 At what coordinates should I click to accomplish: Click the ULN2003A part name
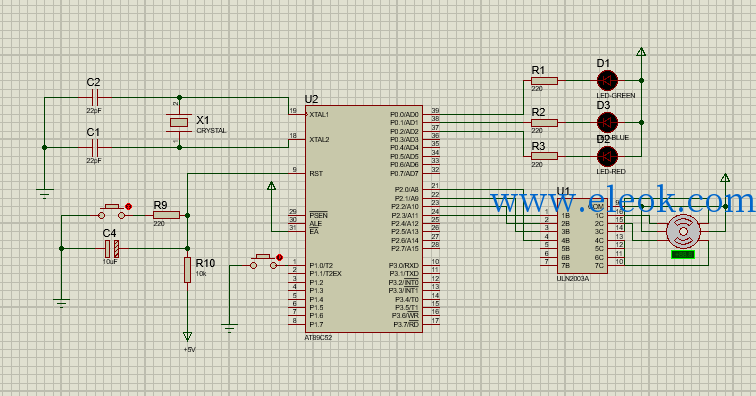(573, 278)
